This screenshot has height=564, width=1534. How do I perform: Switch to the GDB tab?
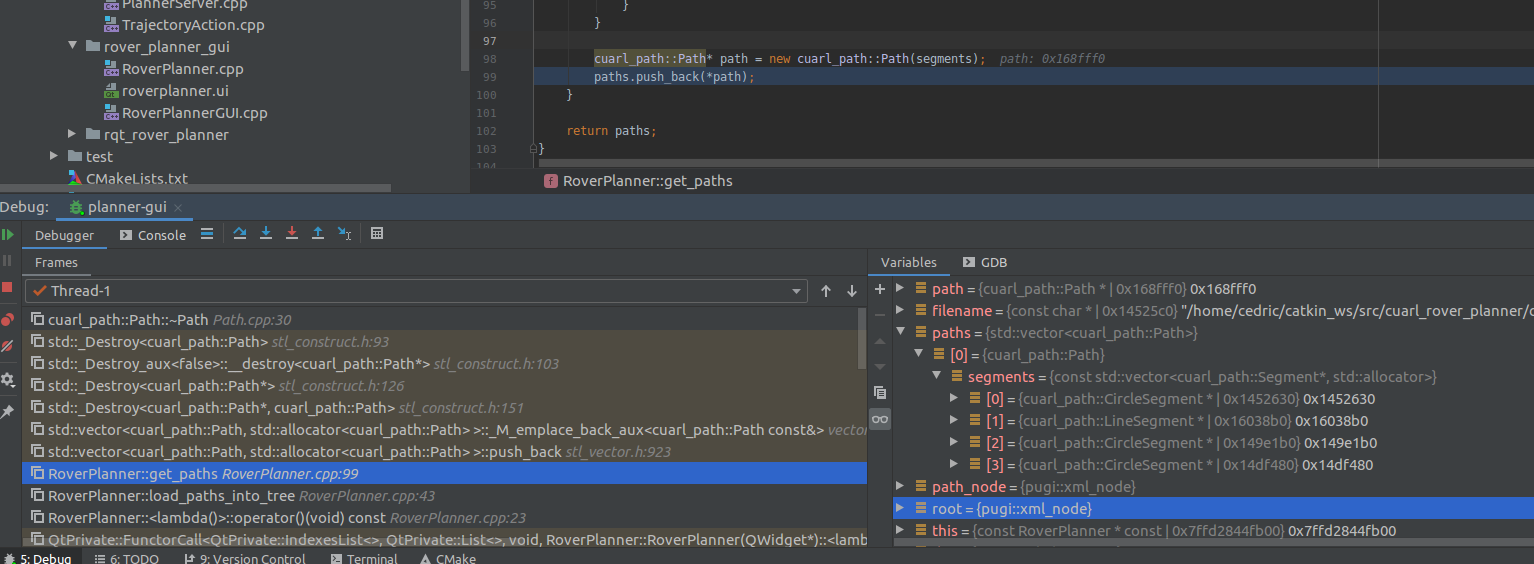point(985,263)
